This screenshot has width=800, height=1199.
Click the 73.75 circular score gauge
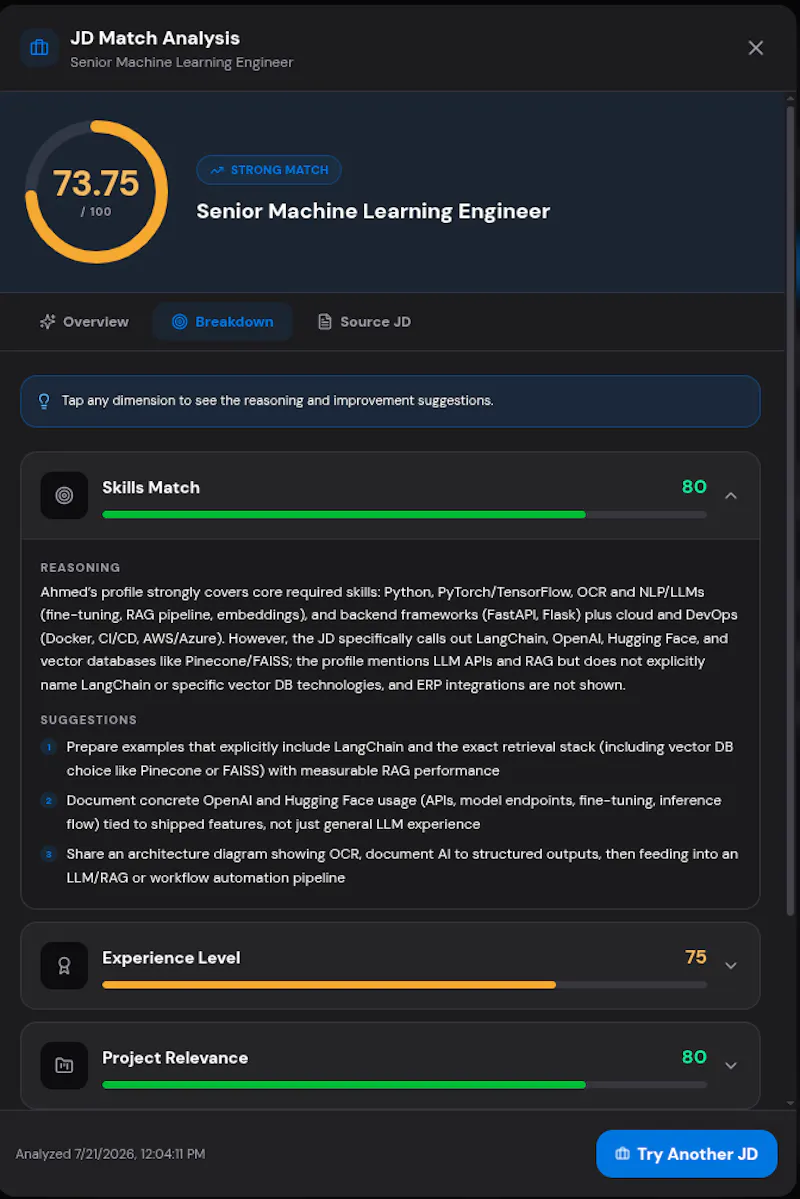point(96,192)
